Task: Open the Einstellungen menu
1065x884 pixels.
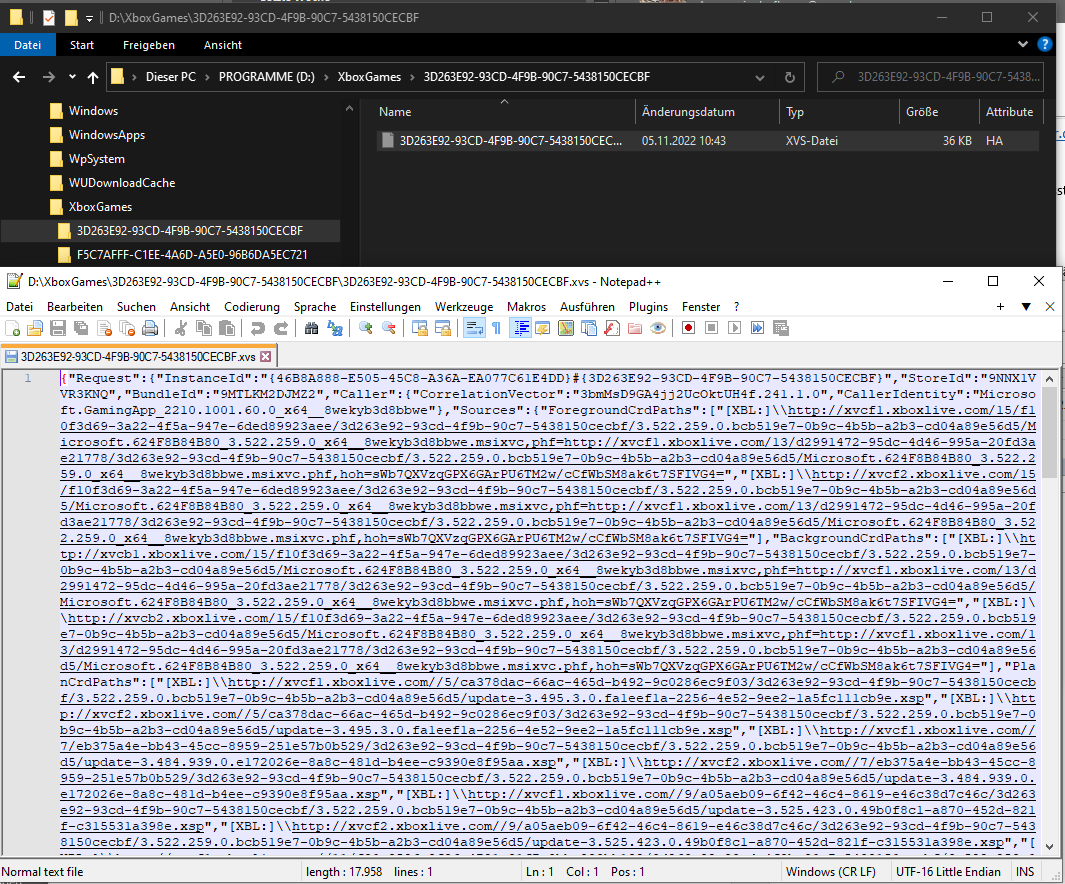Action: [x=385, y=307]
